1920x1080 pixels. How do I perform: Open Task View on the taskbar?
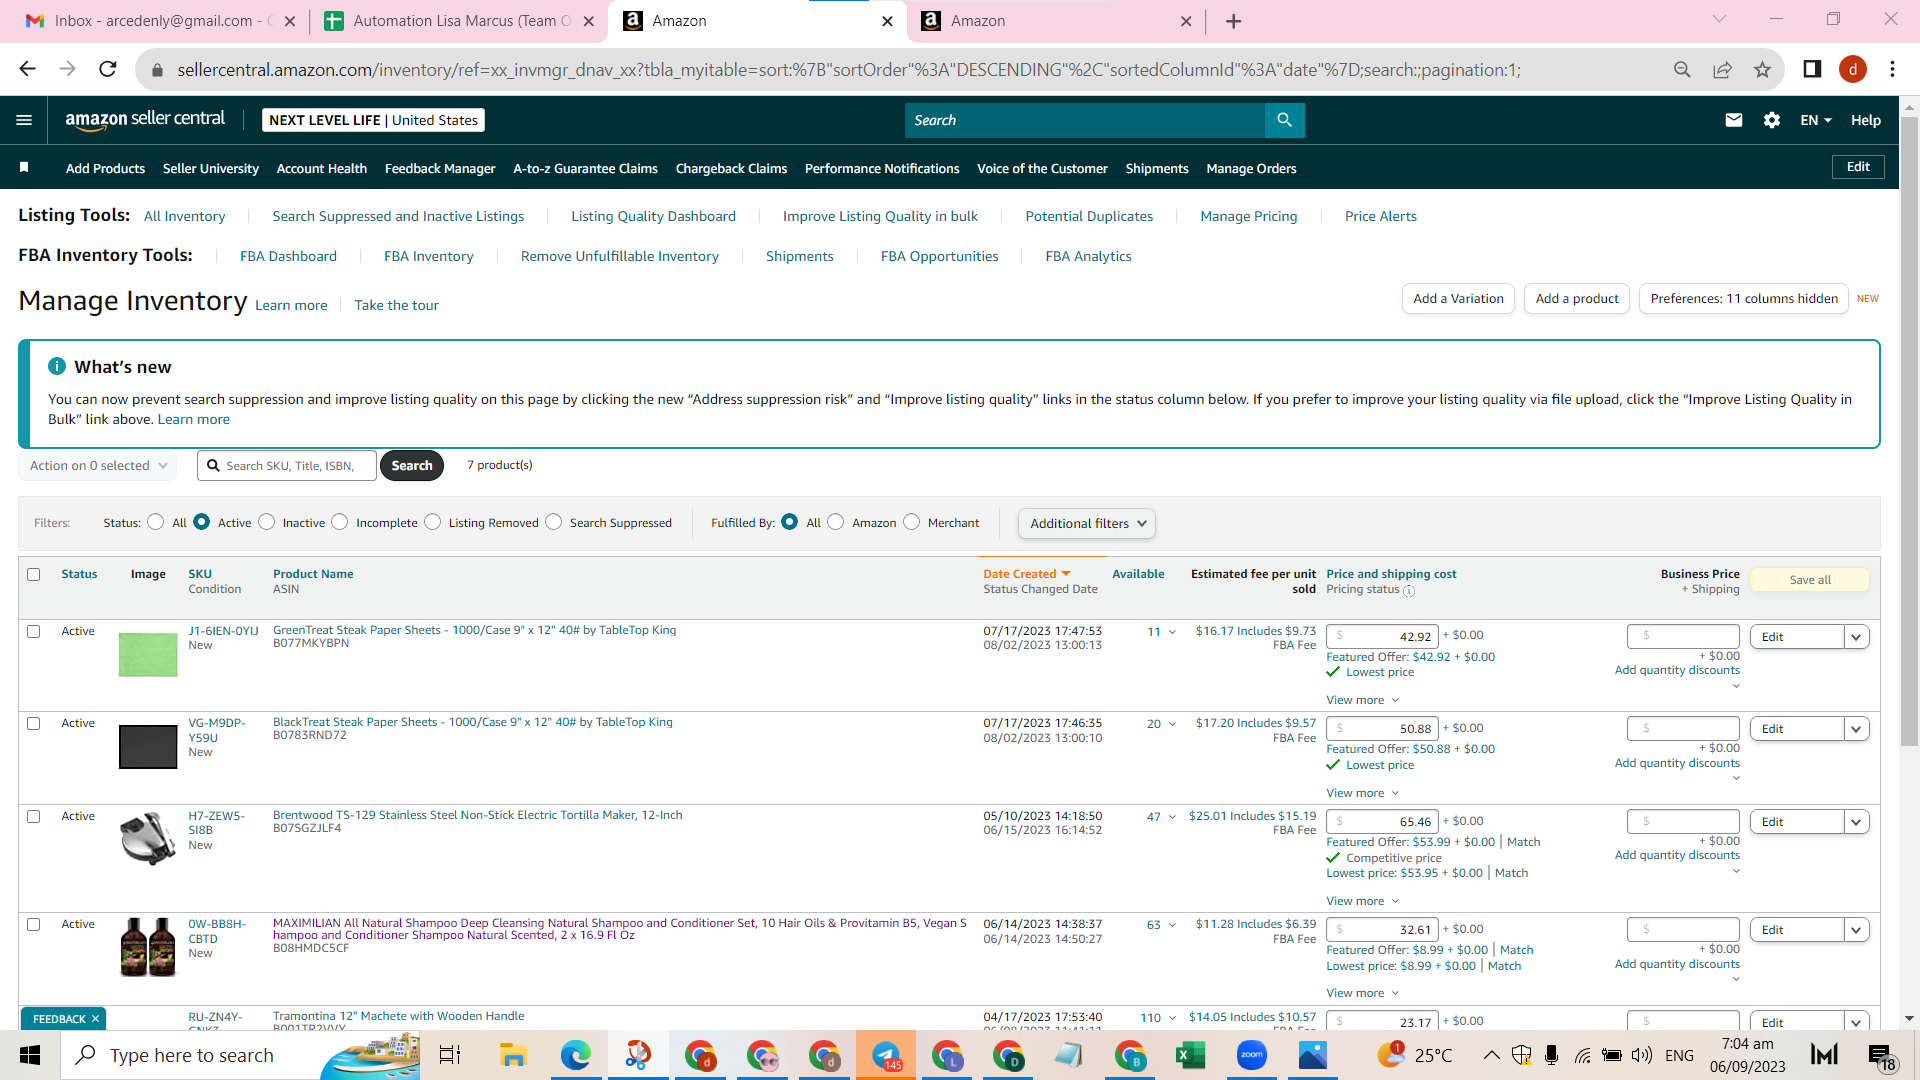coord(450,1055)
